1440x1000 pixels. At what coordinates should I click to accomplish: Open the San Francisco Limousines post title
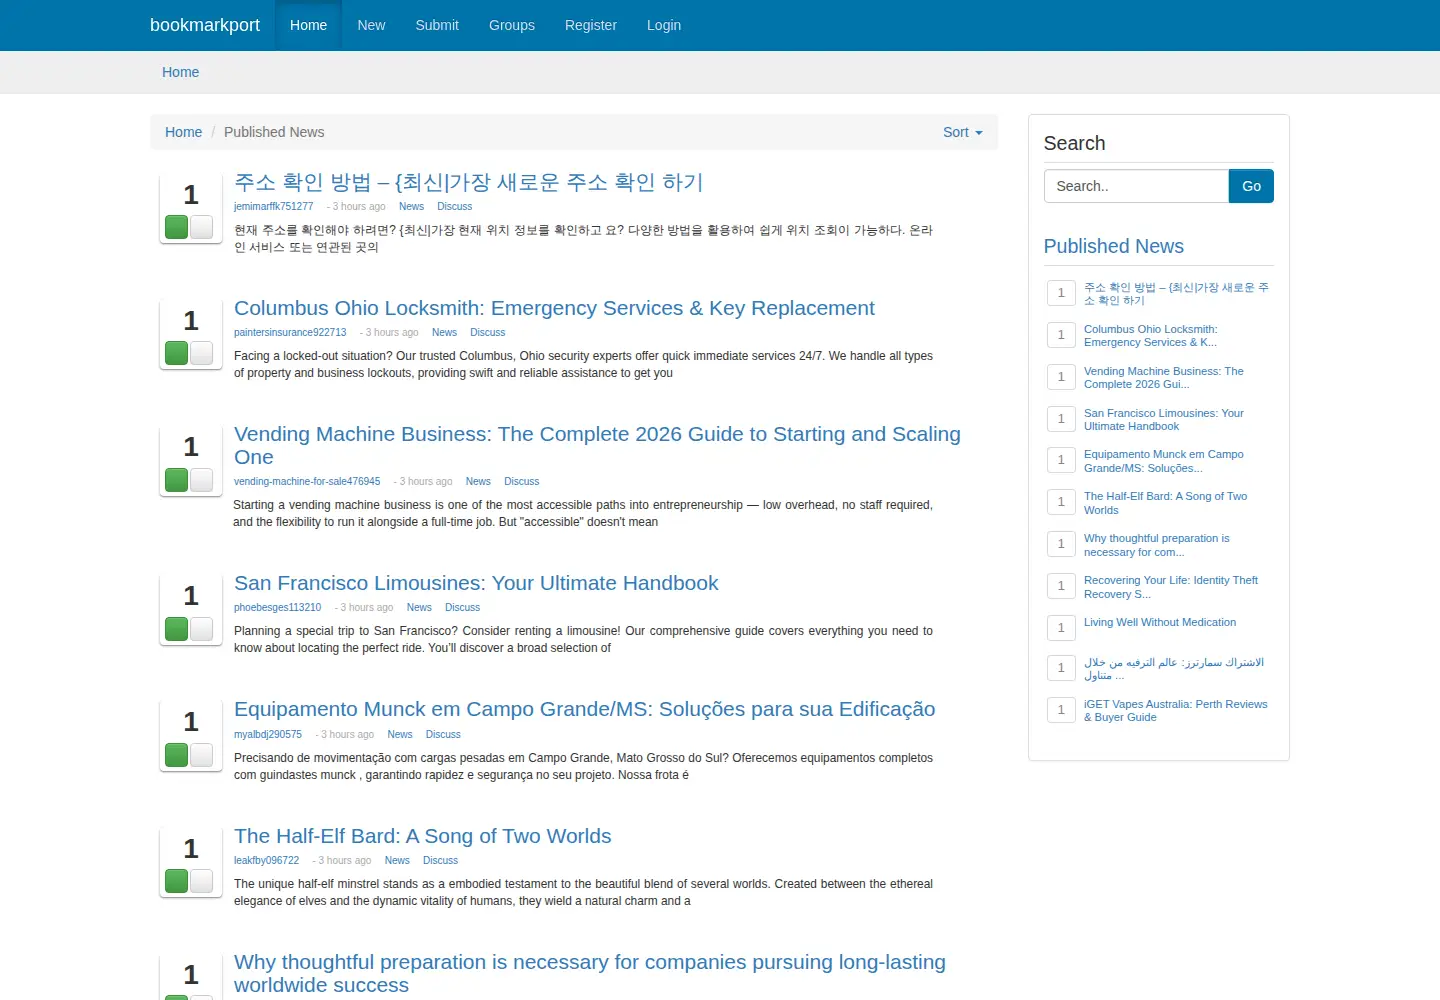coord(476,583)
